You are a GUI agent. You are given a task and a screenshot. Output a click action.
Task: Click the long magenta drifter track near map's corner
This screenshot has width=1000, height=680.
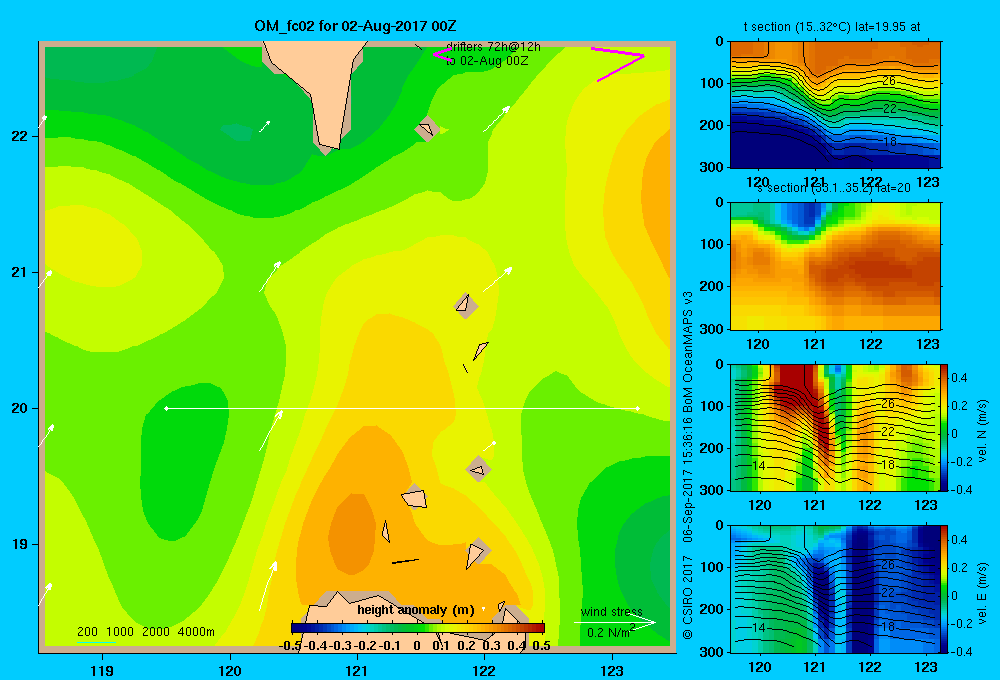pyautogui.click(x=619, y=64)
